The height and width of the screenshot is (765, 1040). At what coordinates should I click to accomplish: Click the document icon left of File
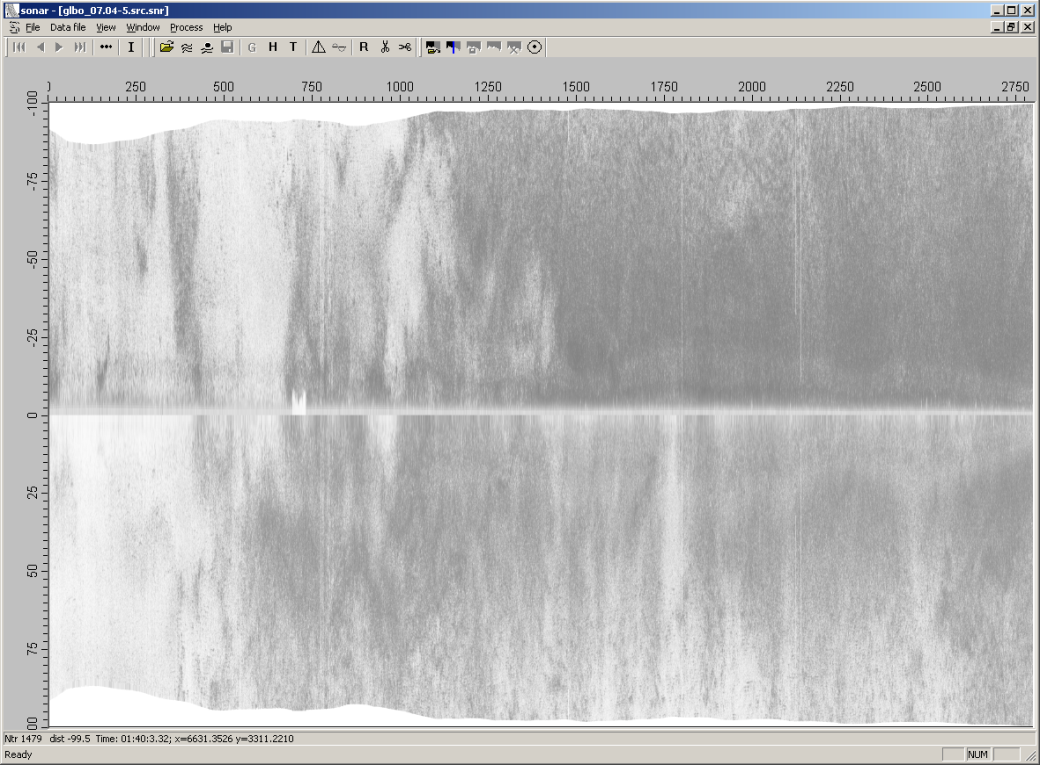click(15, 27)
